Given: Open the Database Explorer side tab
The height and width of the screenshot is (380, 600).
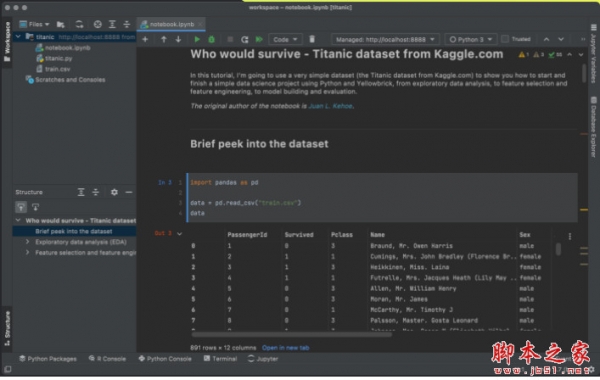Looking at the screenshot, I should (593, 128).
